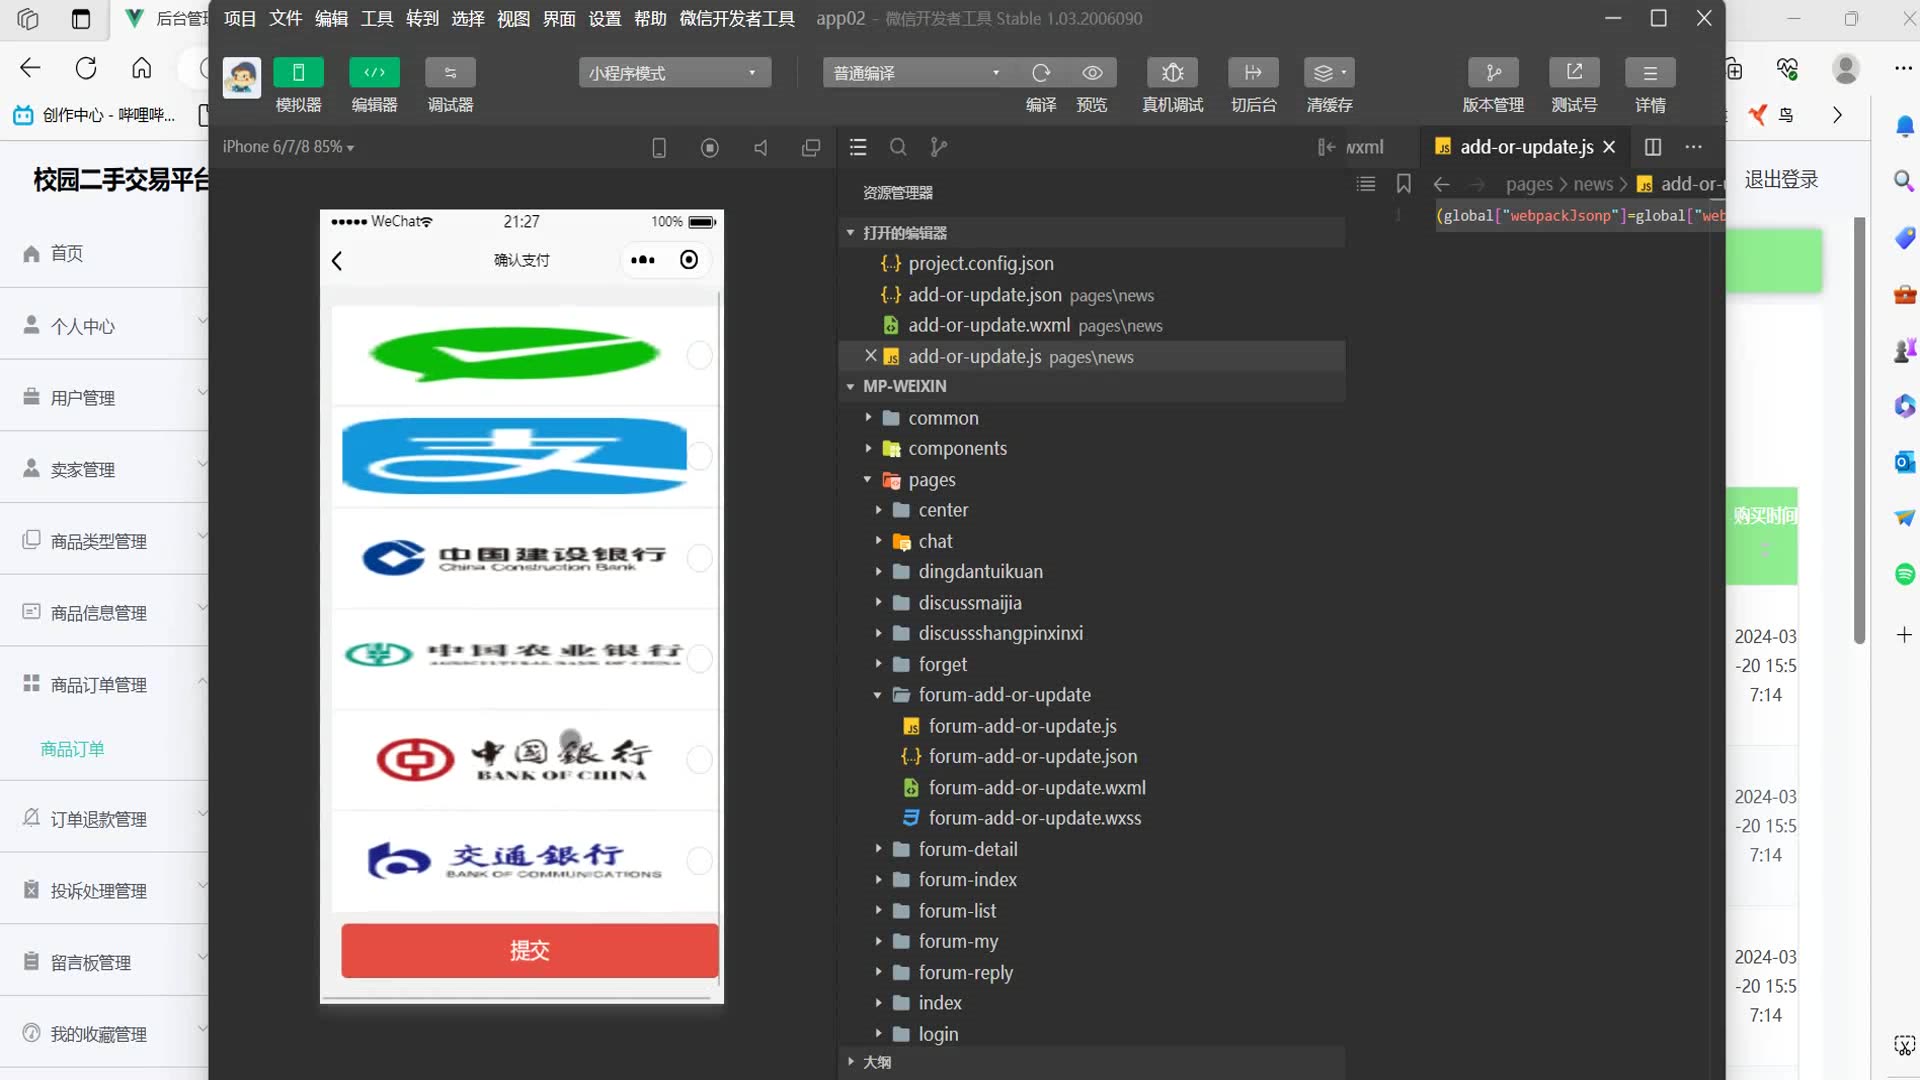Open the mini program capsule menu dots
1920x1080 pixels.
pos(643,260)
